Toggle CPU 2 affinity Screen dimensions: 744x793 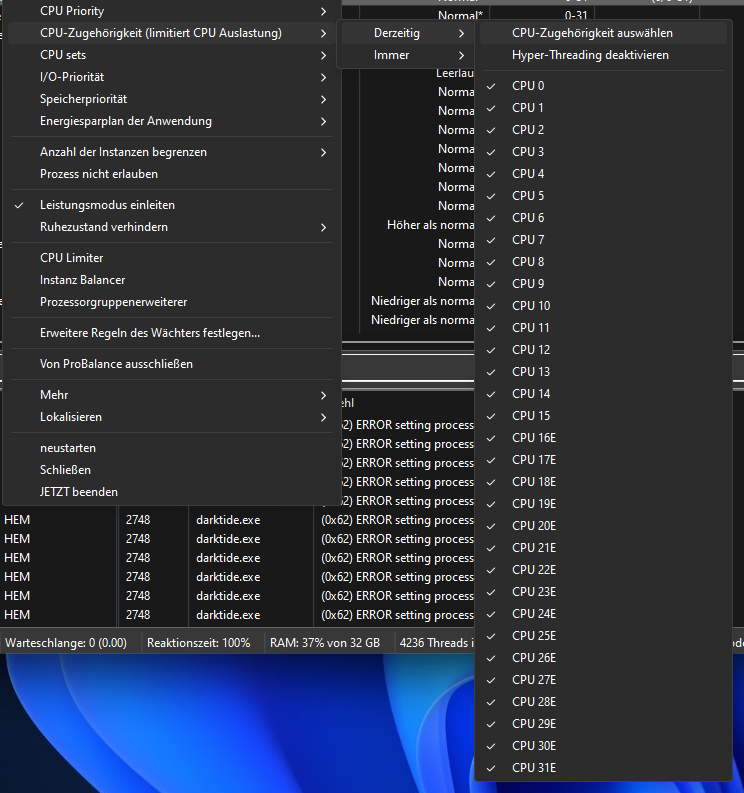(x=603, y=130)
